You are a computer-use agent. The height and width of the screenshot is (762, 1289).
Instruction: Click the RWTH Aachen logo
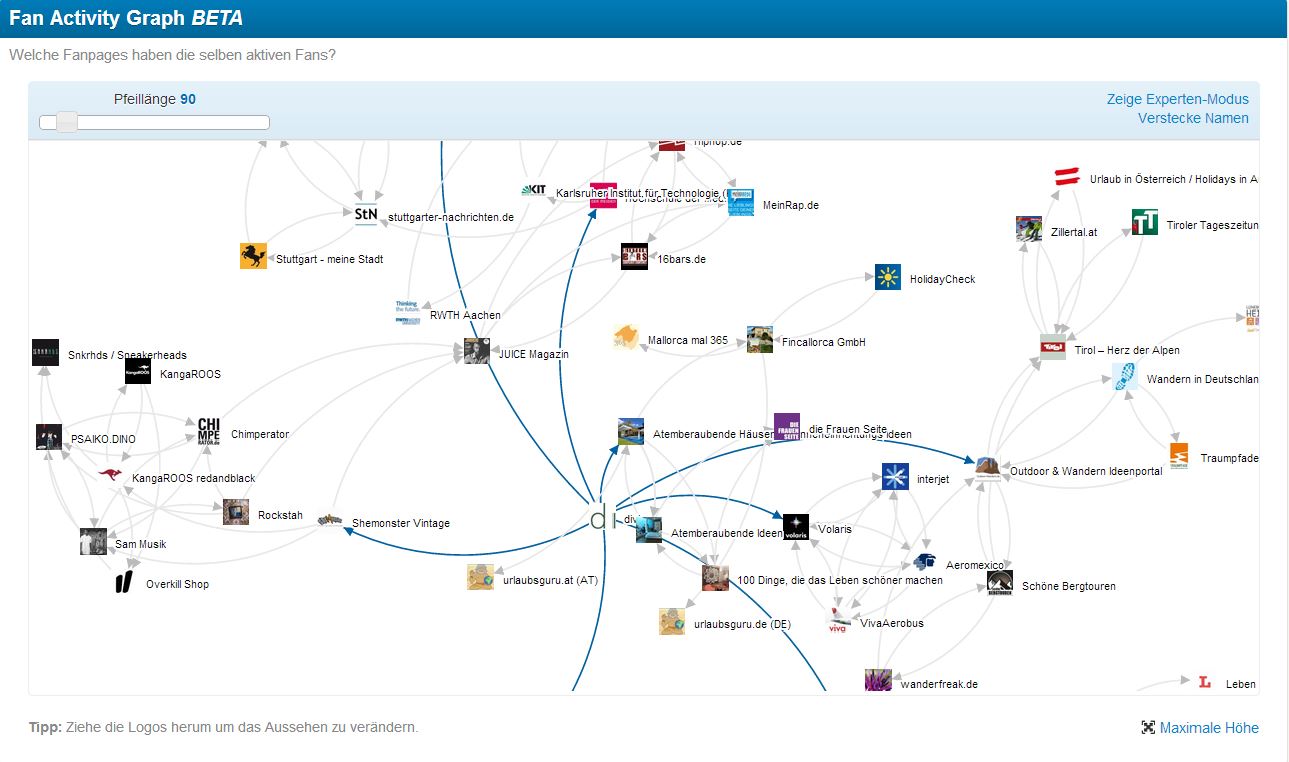click(x=408, y=313)
